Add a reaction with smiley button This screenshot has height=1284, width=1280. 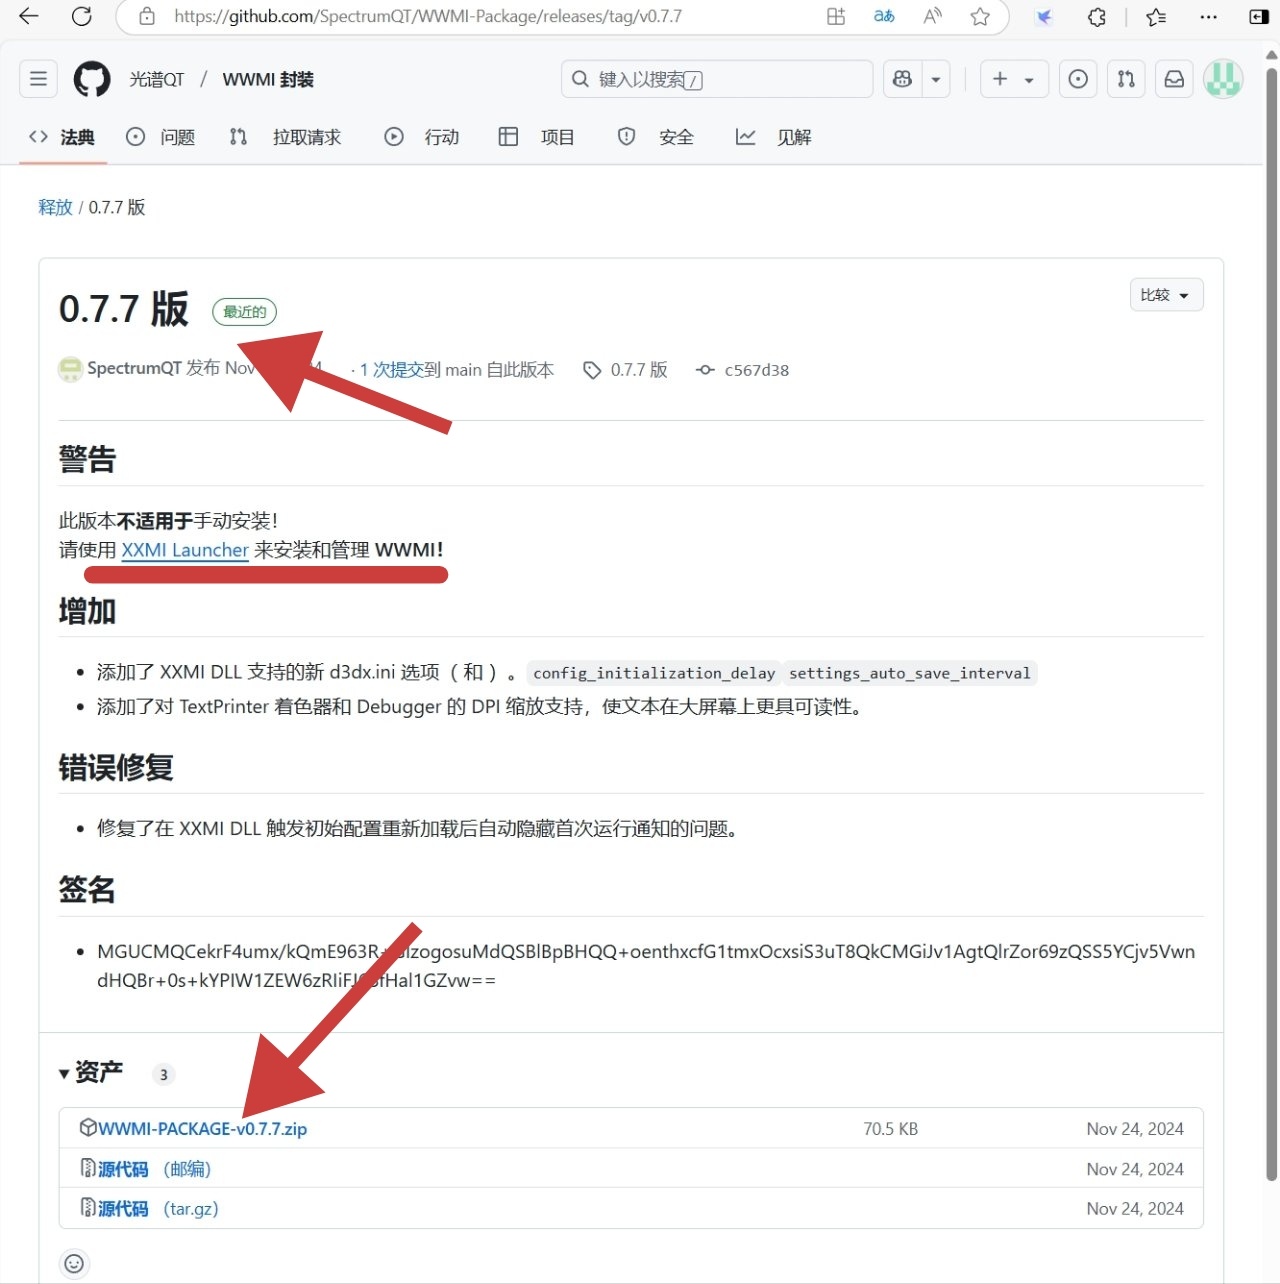(x=74, y=1264)
